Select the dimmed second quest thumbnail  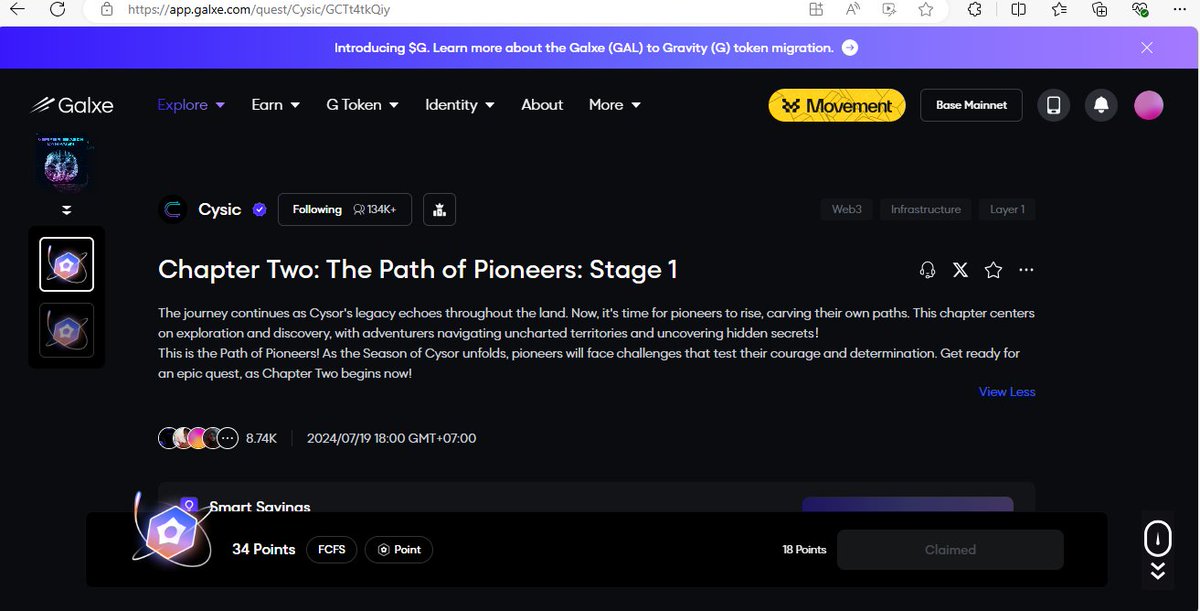pyautogui.click(x=66, y=330)
